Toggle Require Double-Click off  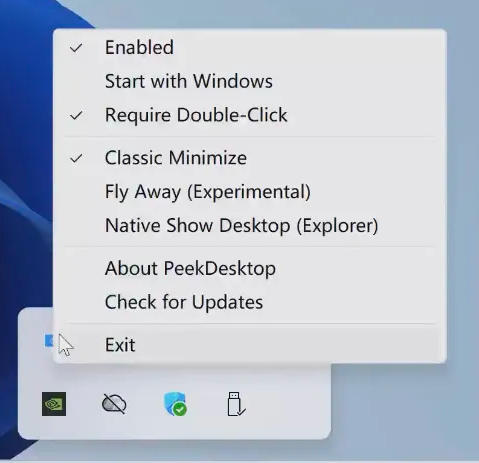click(x=250, y=115)
